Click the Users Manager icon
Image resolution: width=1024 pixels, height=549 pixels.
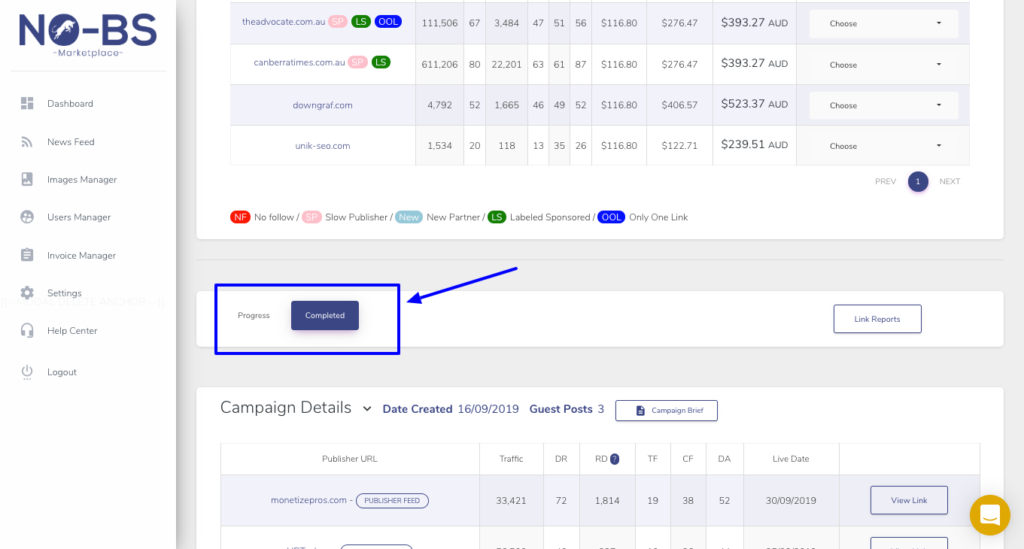[x=27, y=217]
